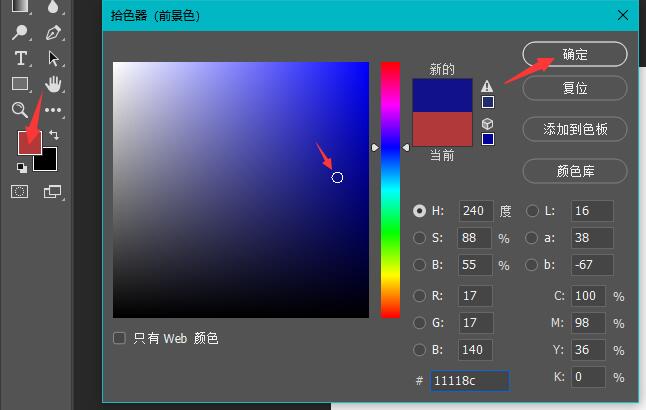Click the R field showing 17
The image size is (646, 410).
[475, 295]
